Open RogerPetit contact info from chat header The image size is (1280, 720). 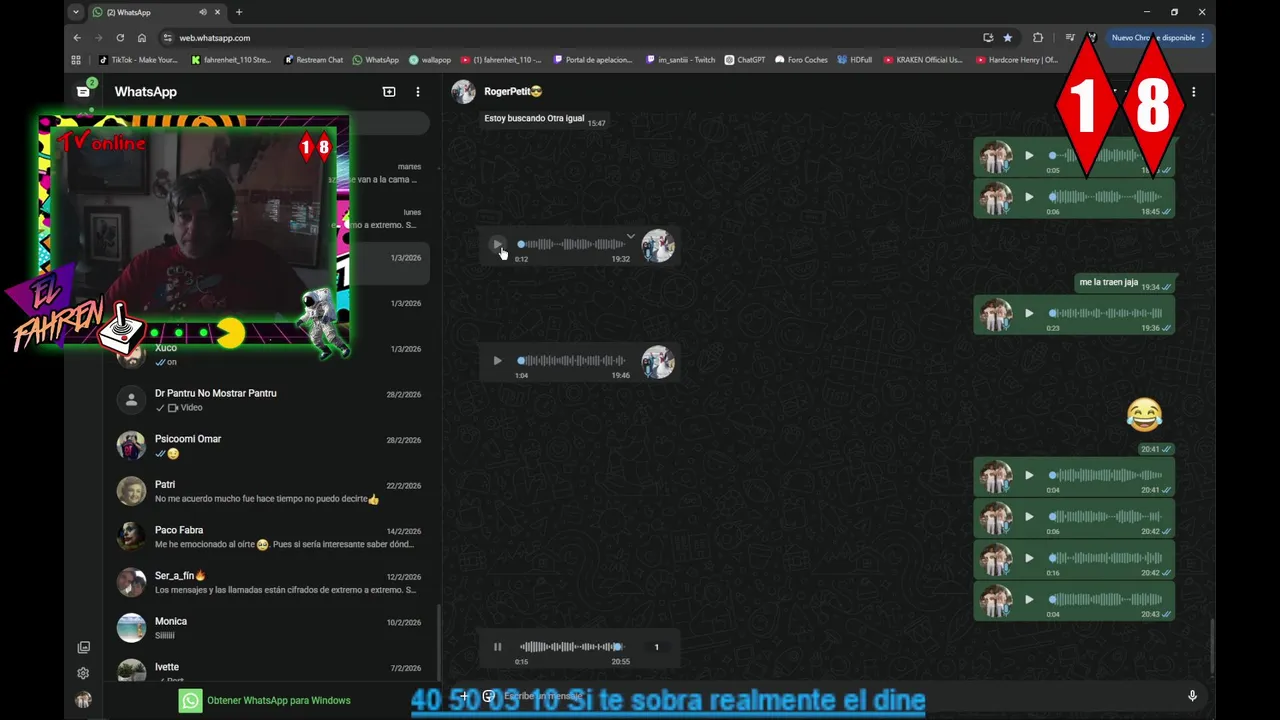[513, 91]
